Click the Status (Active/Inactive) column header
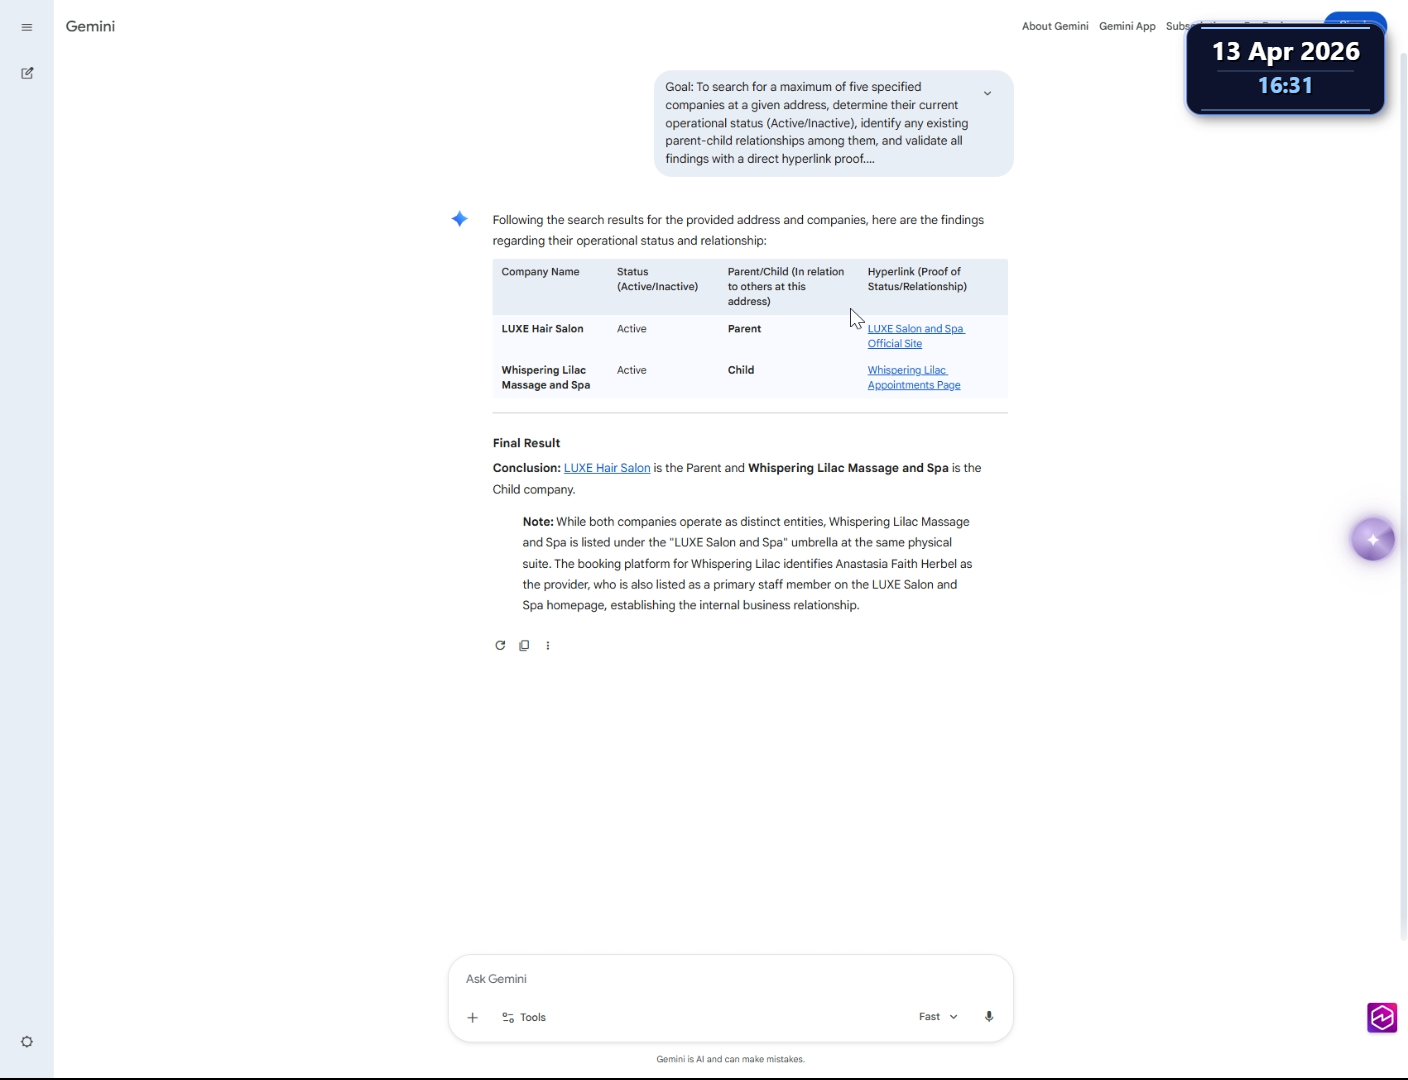Viewport: 1408px width, 1080px height. coord(657,279)
